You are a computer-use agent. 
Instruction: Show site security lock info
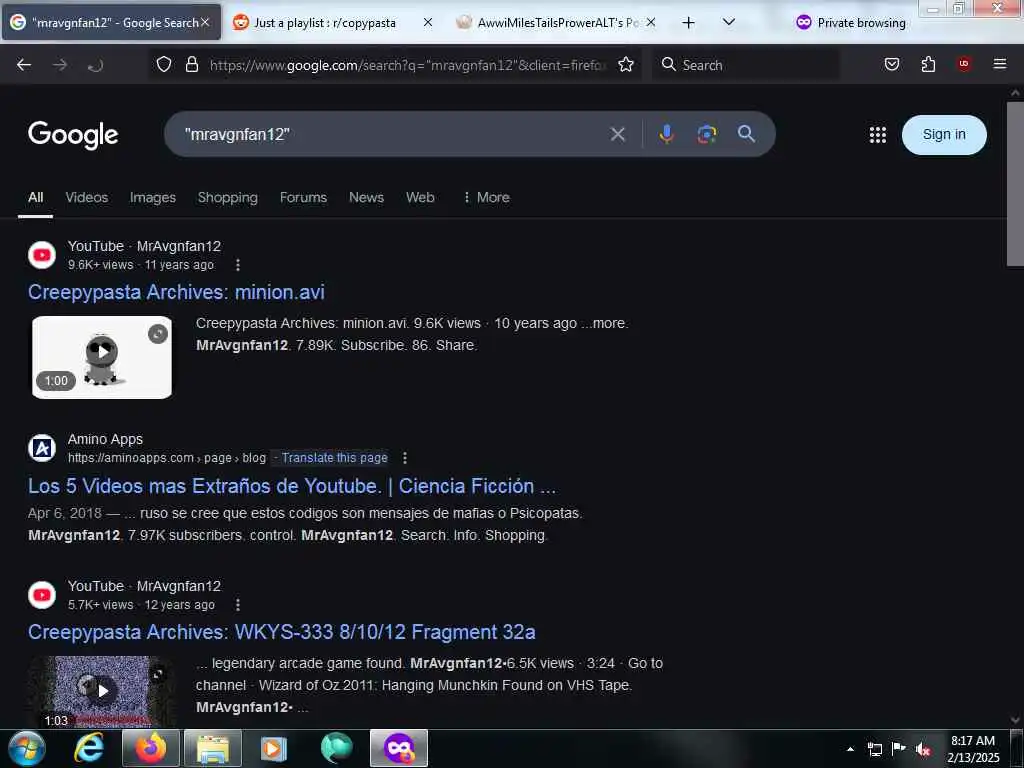tap(191, 65)
